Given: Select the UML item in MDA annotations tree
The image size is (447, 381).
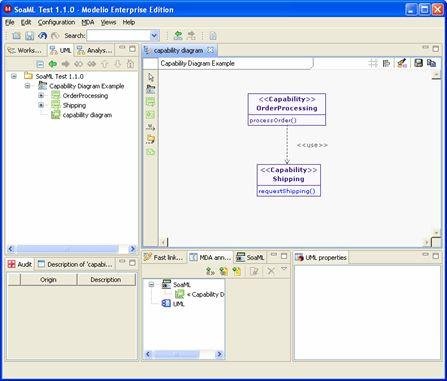Looking at the screenshot, I should 178,304.
